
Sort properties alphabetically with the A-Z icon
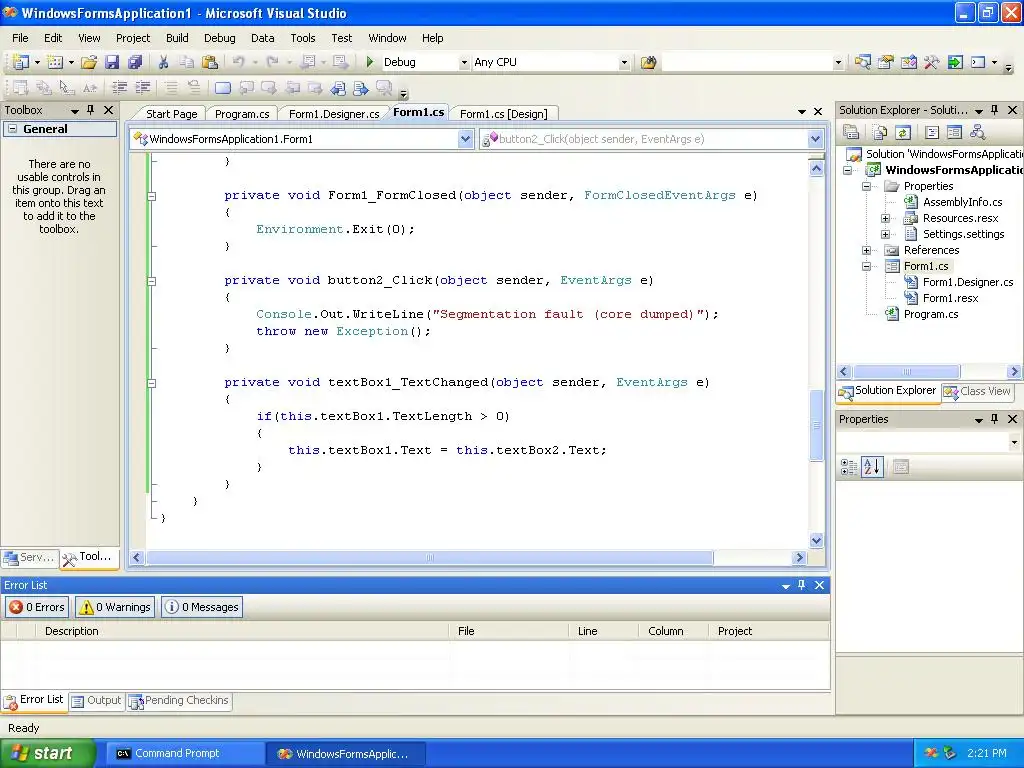[872, 467]
